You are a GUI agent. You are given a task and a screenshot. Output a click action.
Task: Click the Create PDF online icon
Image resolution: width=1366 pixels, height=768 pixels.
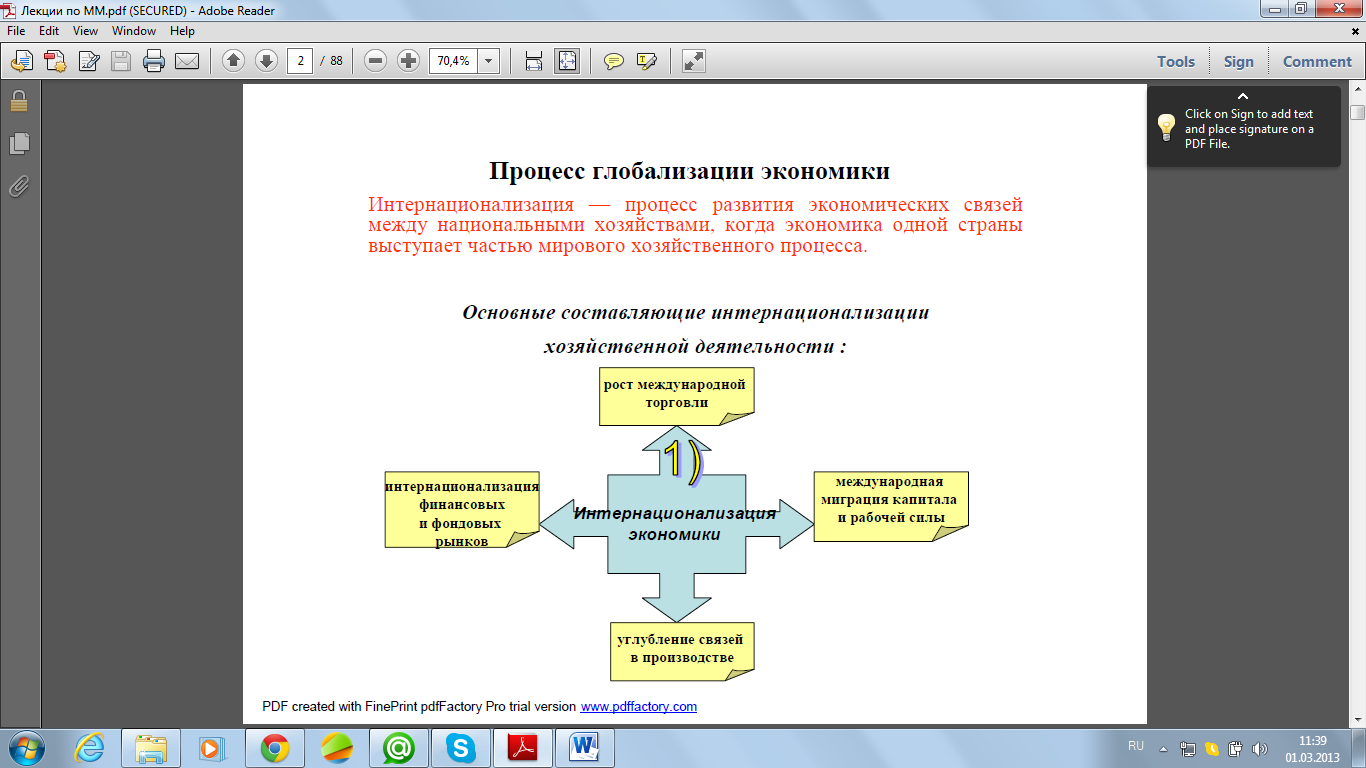[55, 61]
